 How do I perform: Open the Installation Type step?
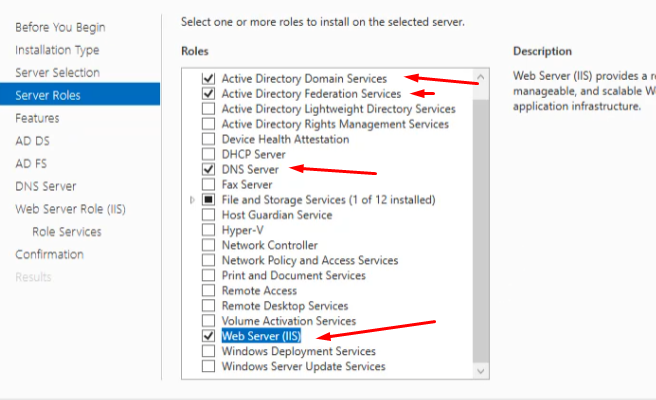pos(57,50)
